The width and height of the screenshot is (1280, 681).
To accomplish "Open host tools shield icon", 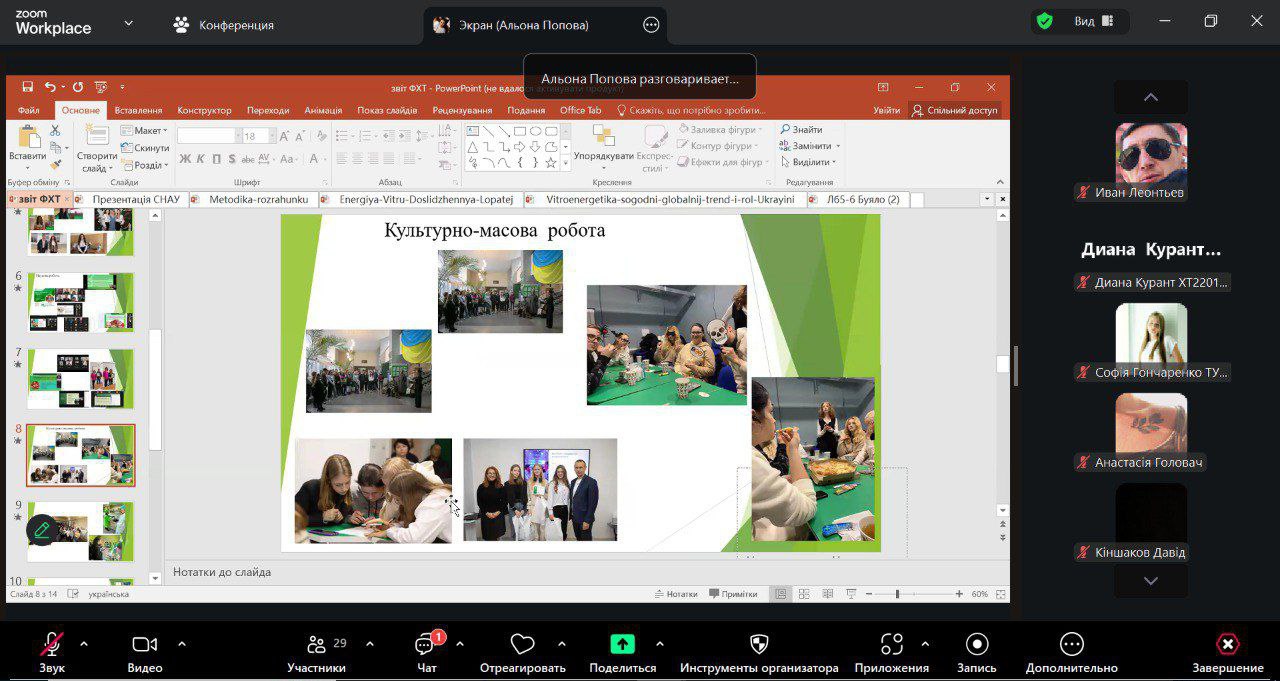I will 759,645.
